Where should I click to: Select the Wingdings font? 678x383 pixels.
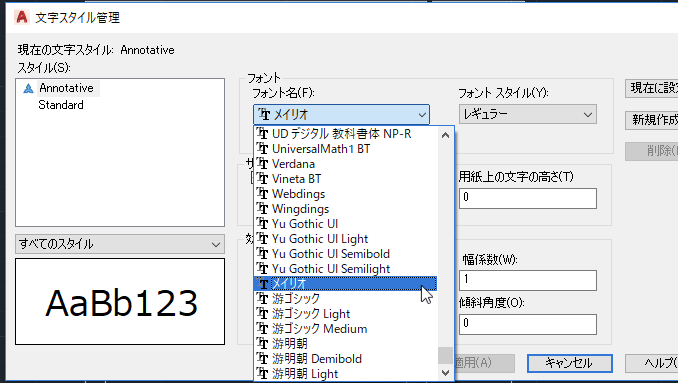[345, 209]
